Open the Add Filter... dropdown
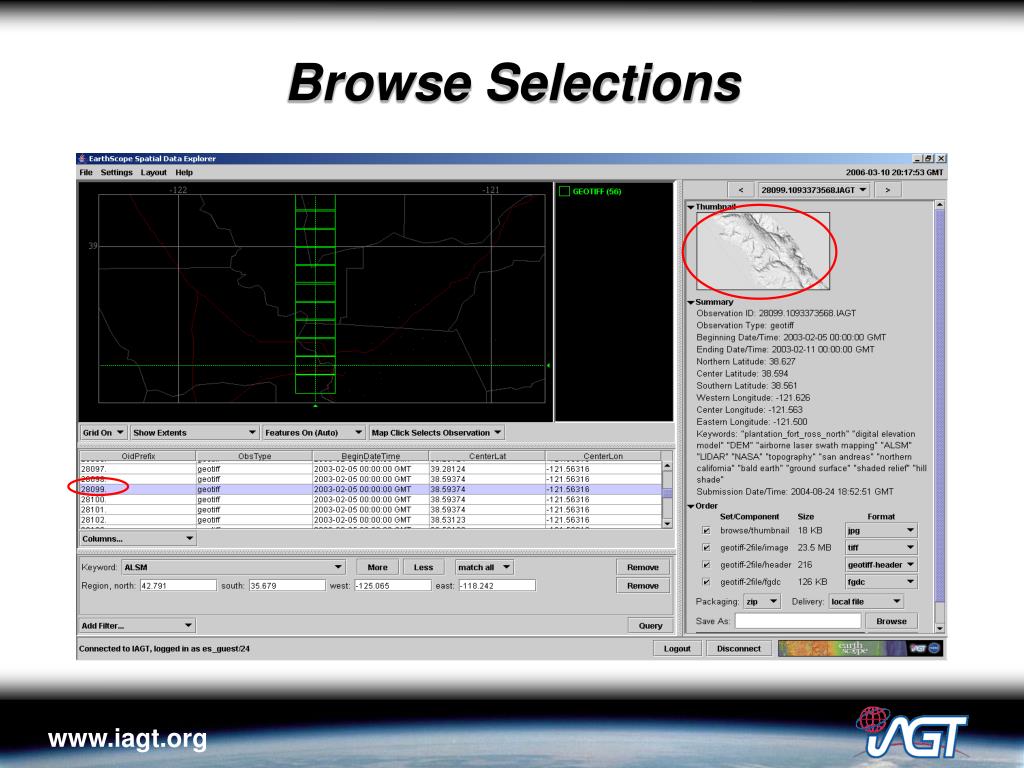 [137, 626]
